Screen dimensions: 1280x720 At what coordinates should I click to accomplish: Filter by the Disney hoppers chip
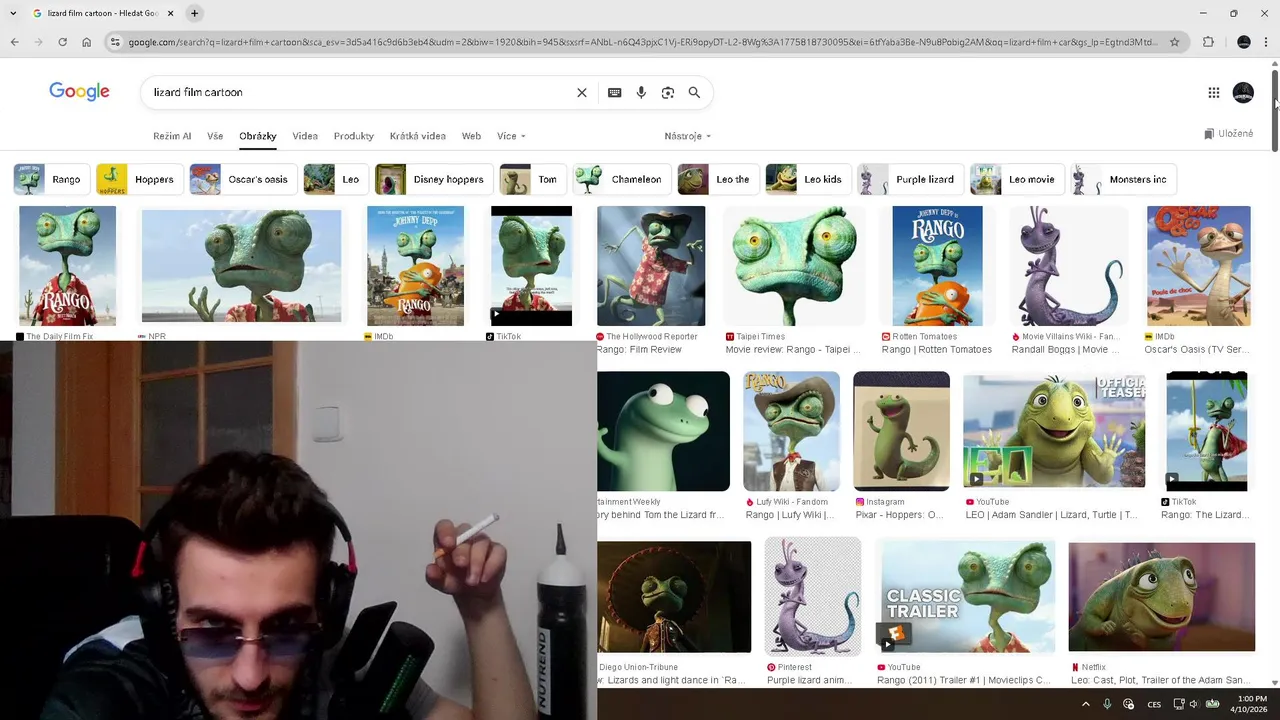(x=434, y=179)
